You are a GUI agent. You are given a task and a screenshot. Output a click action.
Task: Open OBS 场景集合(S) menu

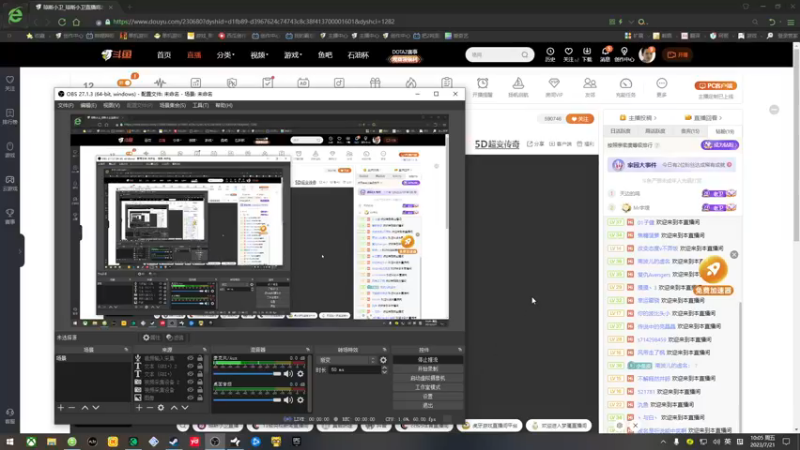tap(172, 106)
